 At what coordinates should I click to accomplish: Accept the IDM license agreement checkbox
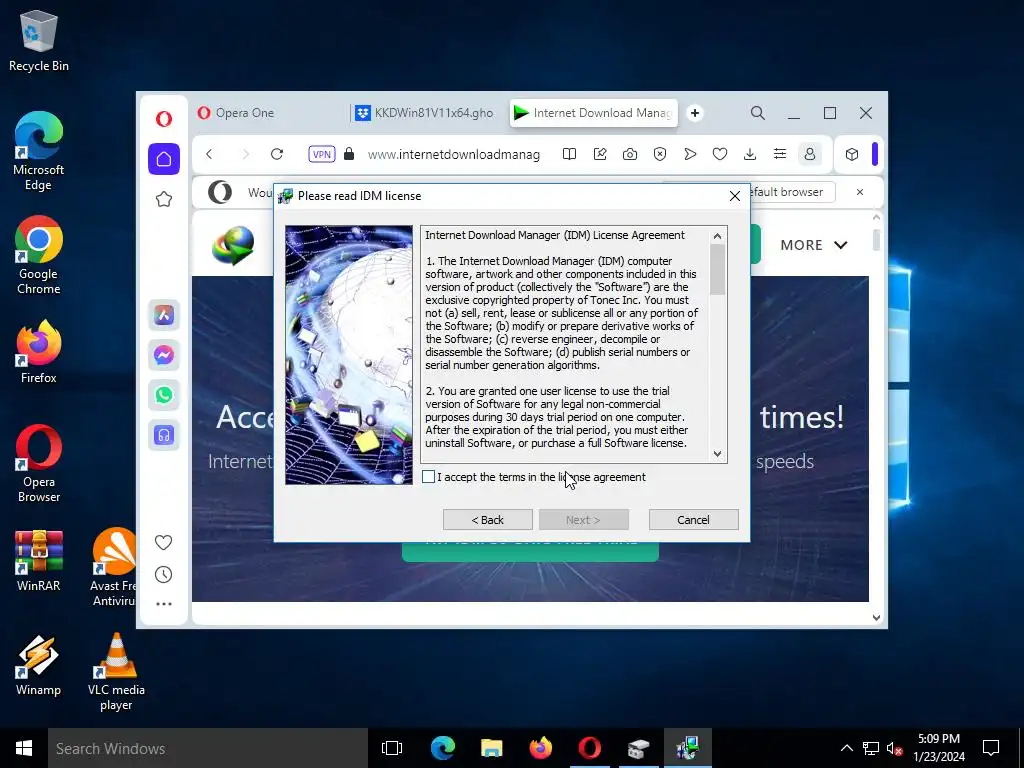(428, 477)
